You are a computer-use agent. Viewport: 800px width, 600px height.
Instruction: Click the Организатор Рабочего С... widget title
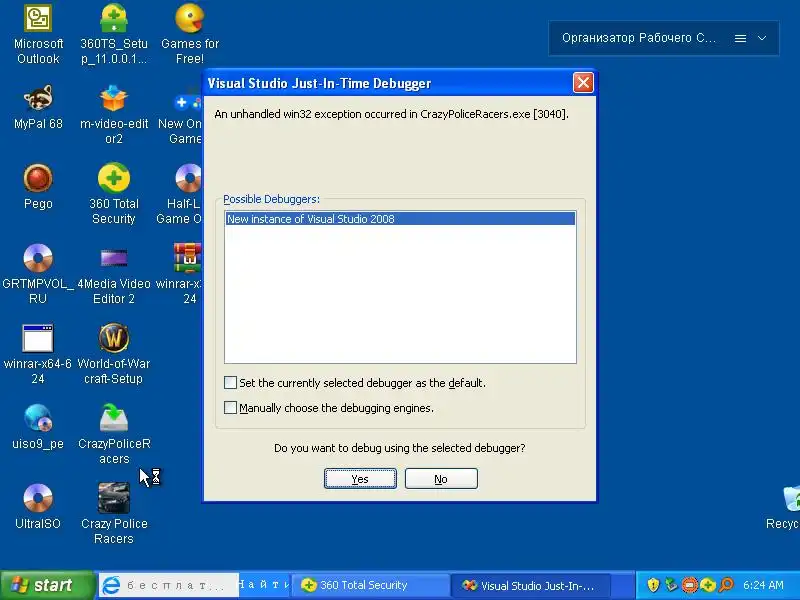[x=639, y=38]
